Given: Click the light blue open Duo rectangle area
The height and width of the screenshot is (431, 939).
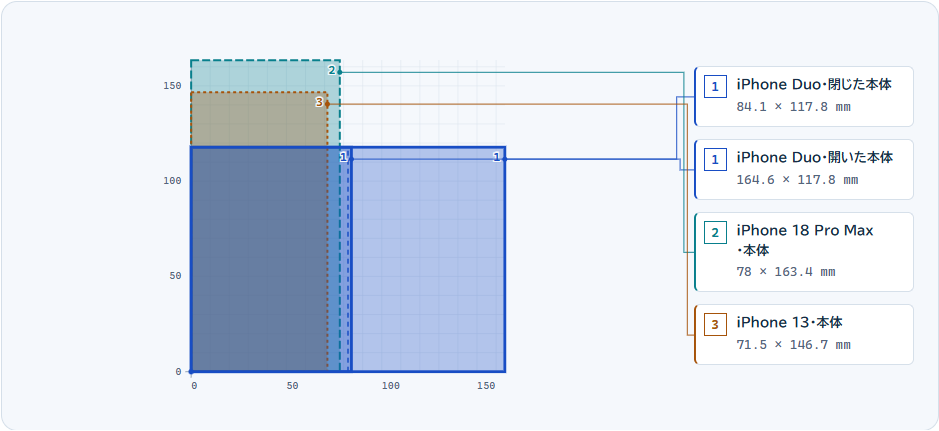Looking at the screenshot, I should coord(428,259).
